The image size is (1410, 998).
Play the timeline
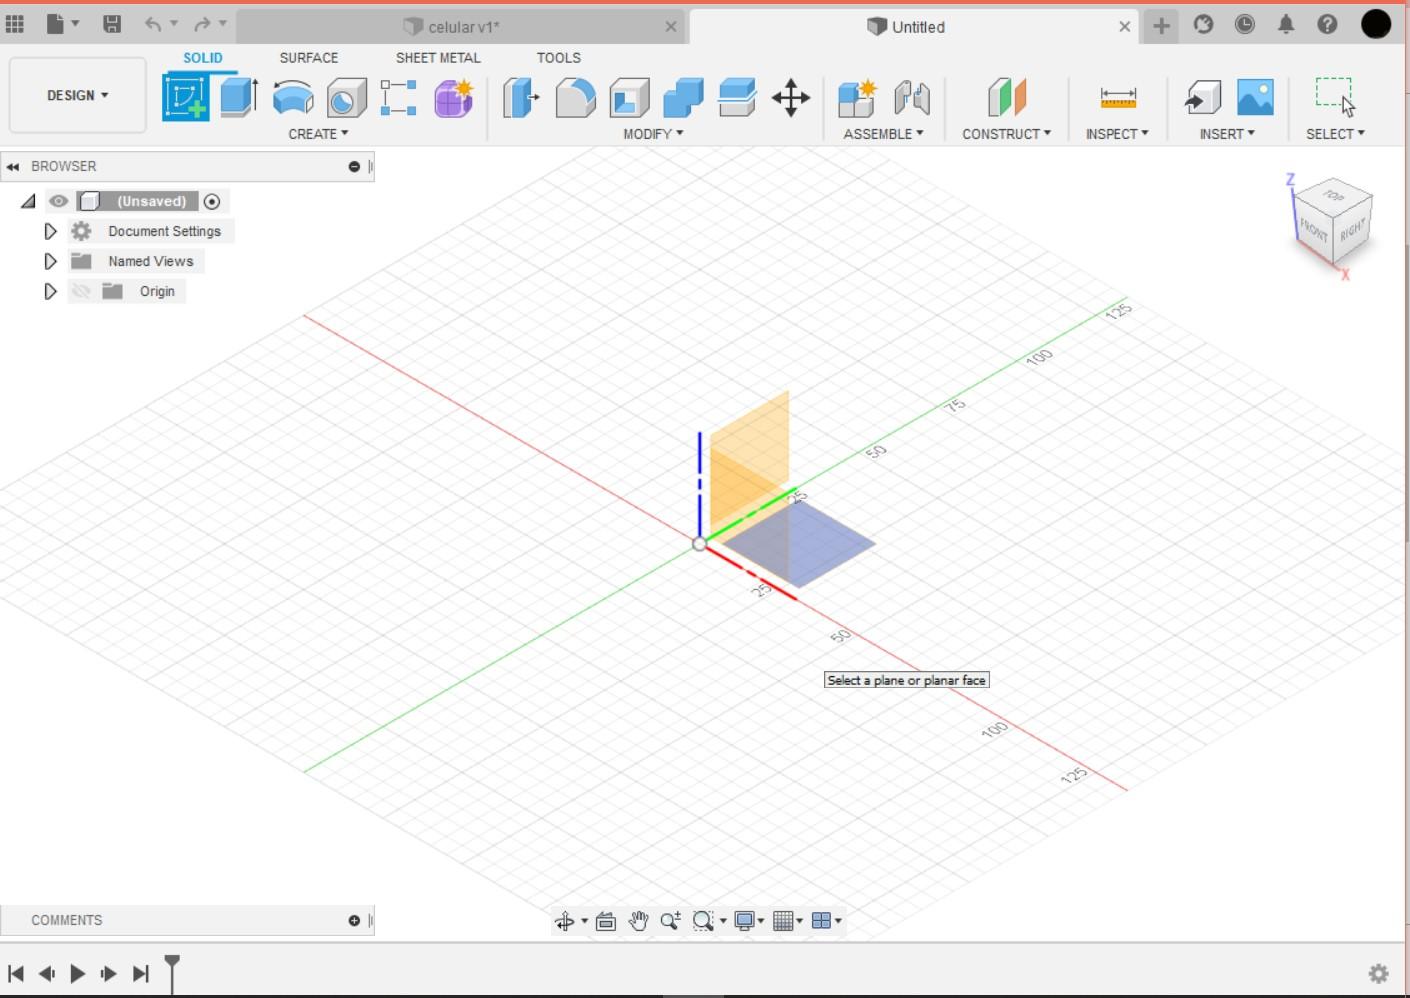pos(78,973)
